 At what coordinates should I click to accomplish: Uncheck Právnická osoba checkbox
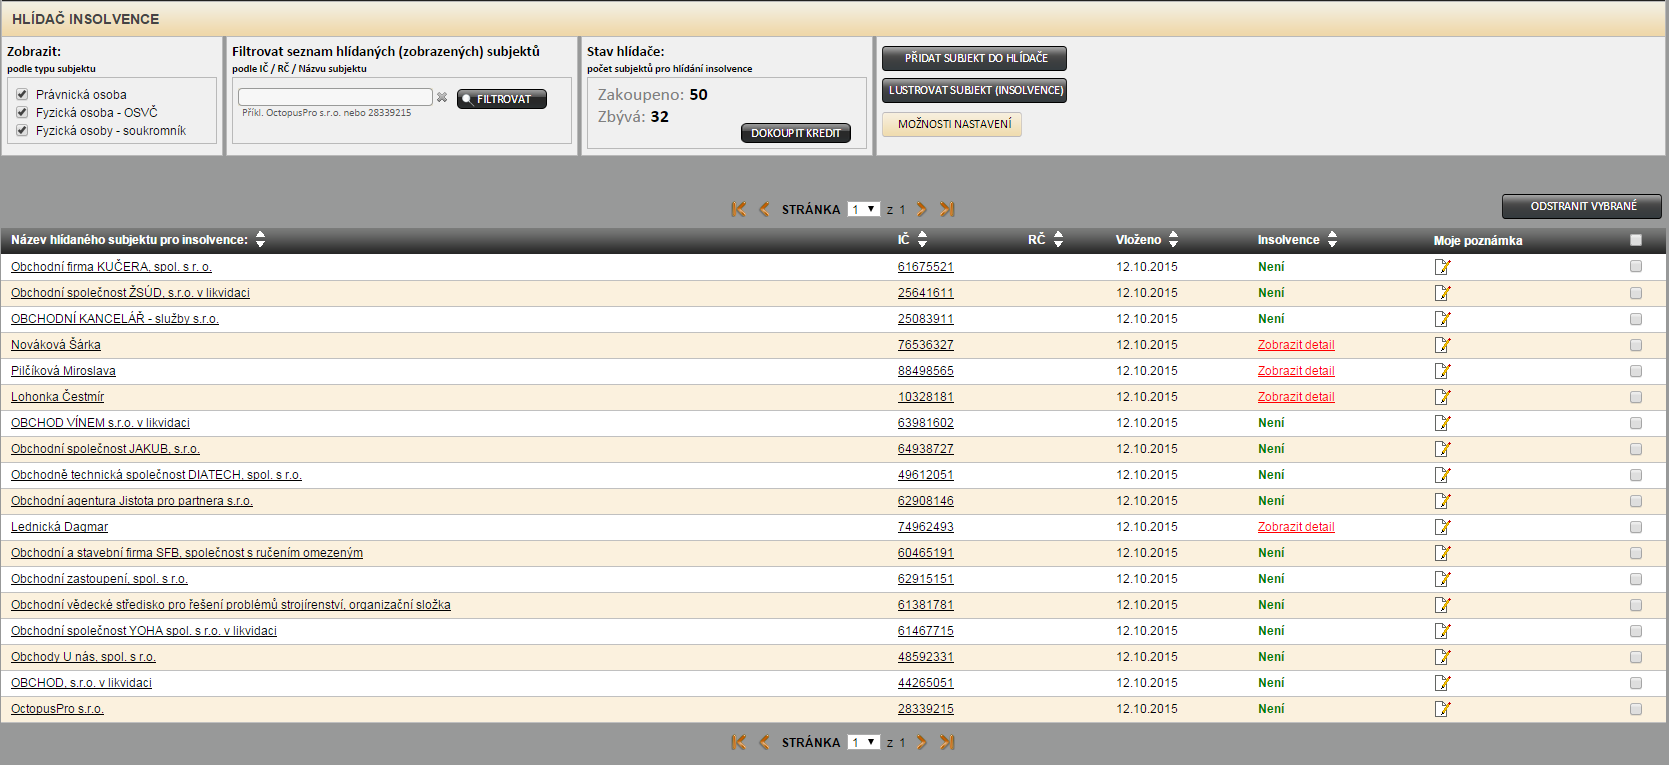[22, 94]
